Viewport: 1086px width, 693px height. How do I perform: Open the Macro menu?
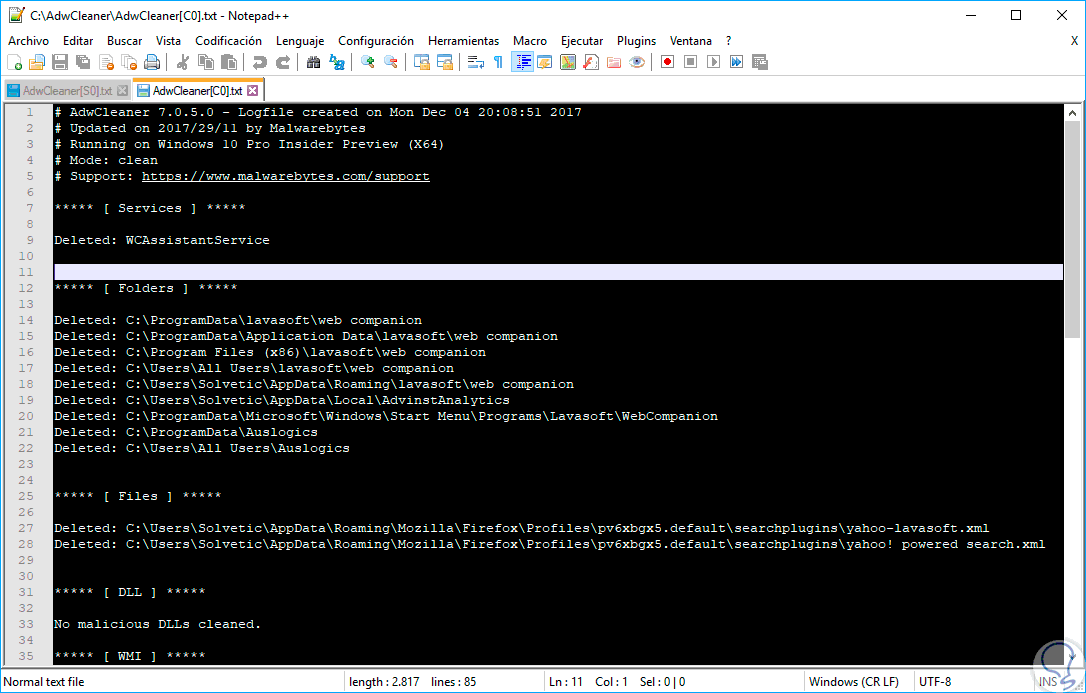point(530,41)
